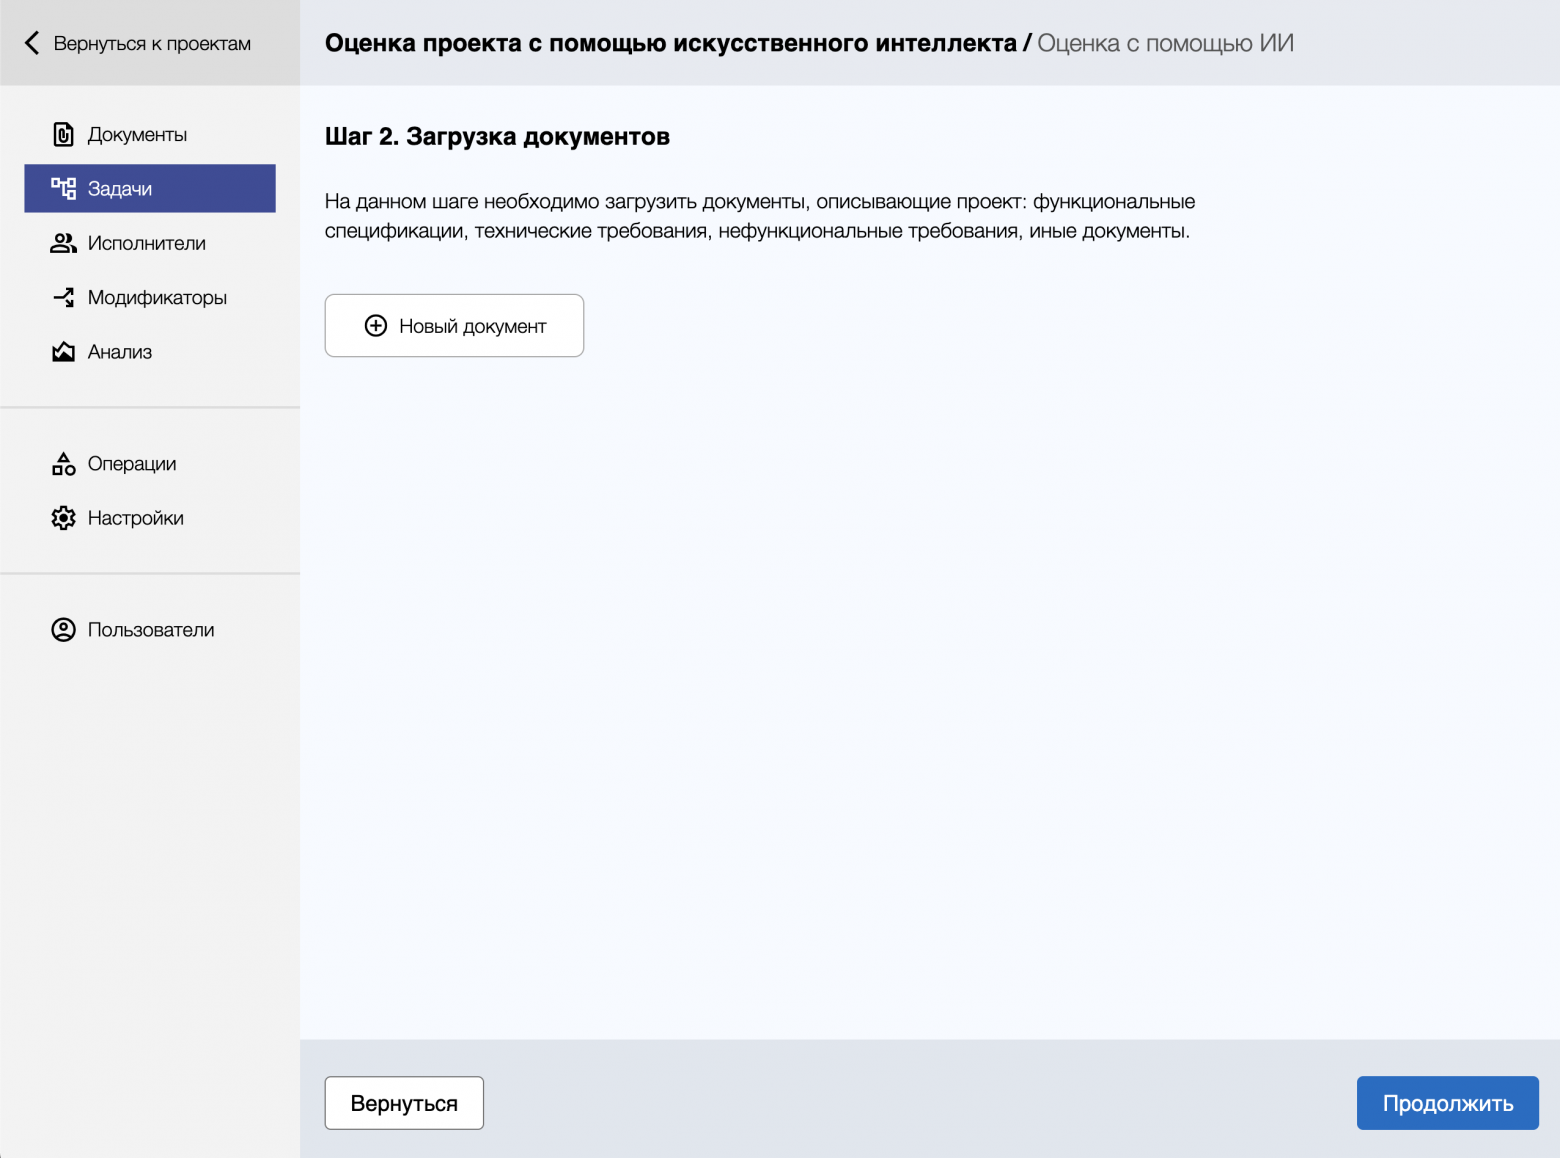Click the Вернуться button at bottom
The width and height of the screenshot is (1560, 1158).
(x=404, y=1103)
